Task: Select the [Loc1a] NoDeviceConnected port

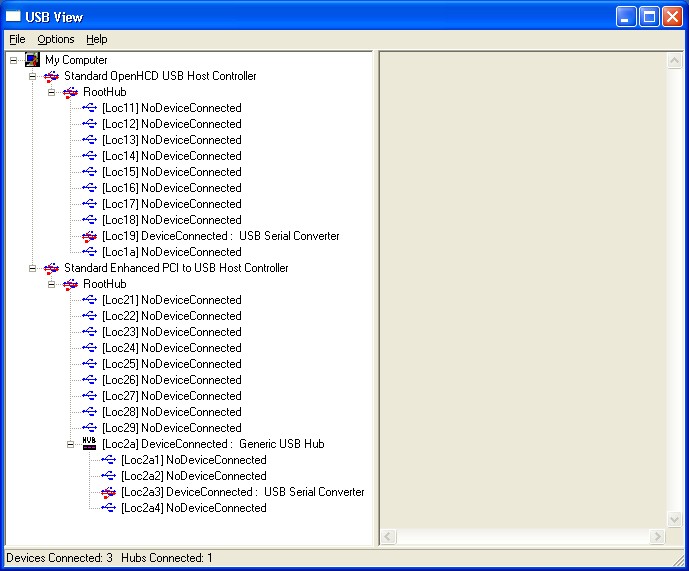Action: point(171,252)
